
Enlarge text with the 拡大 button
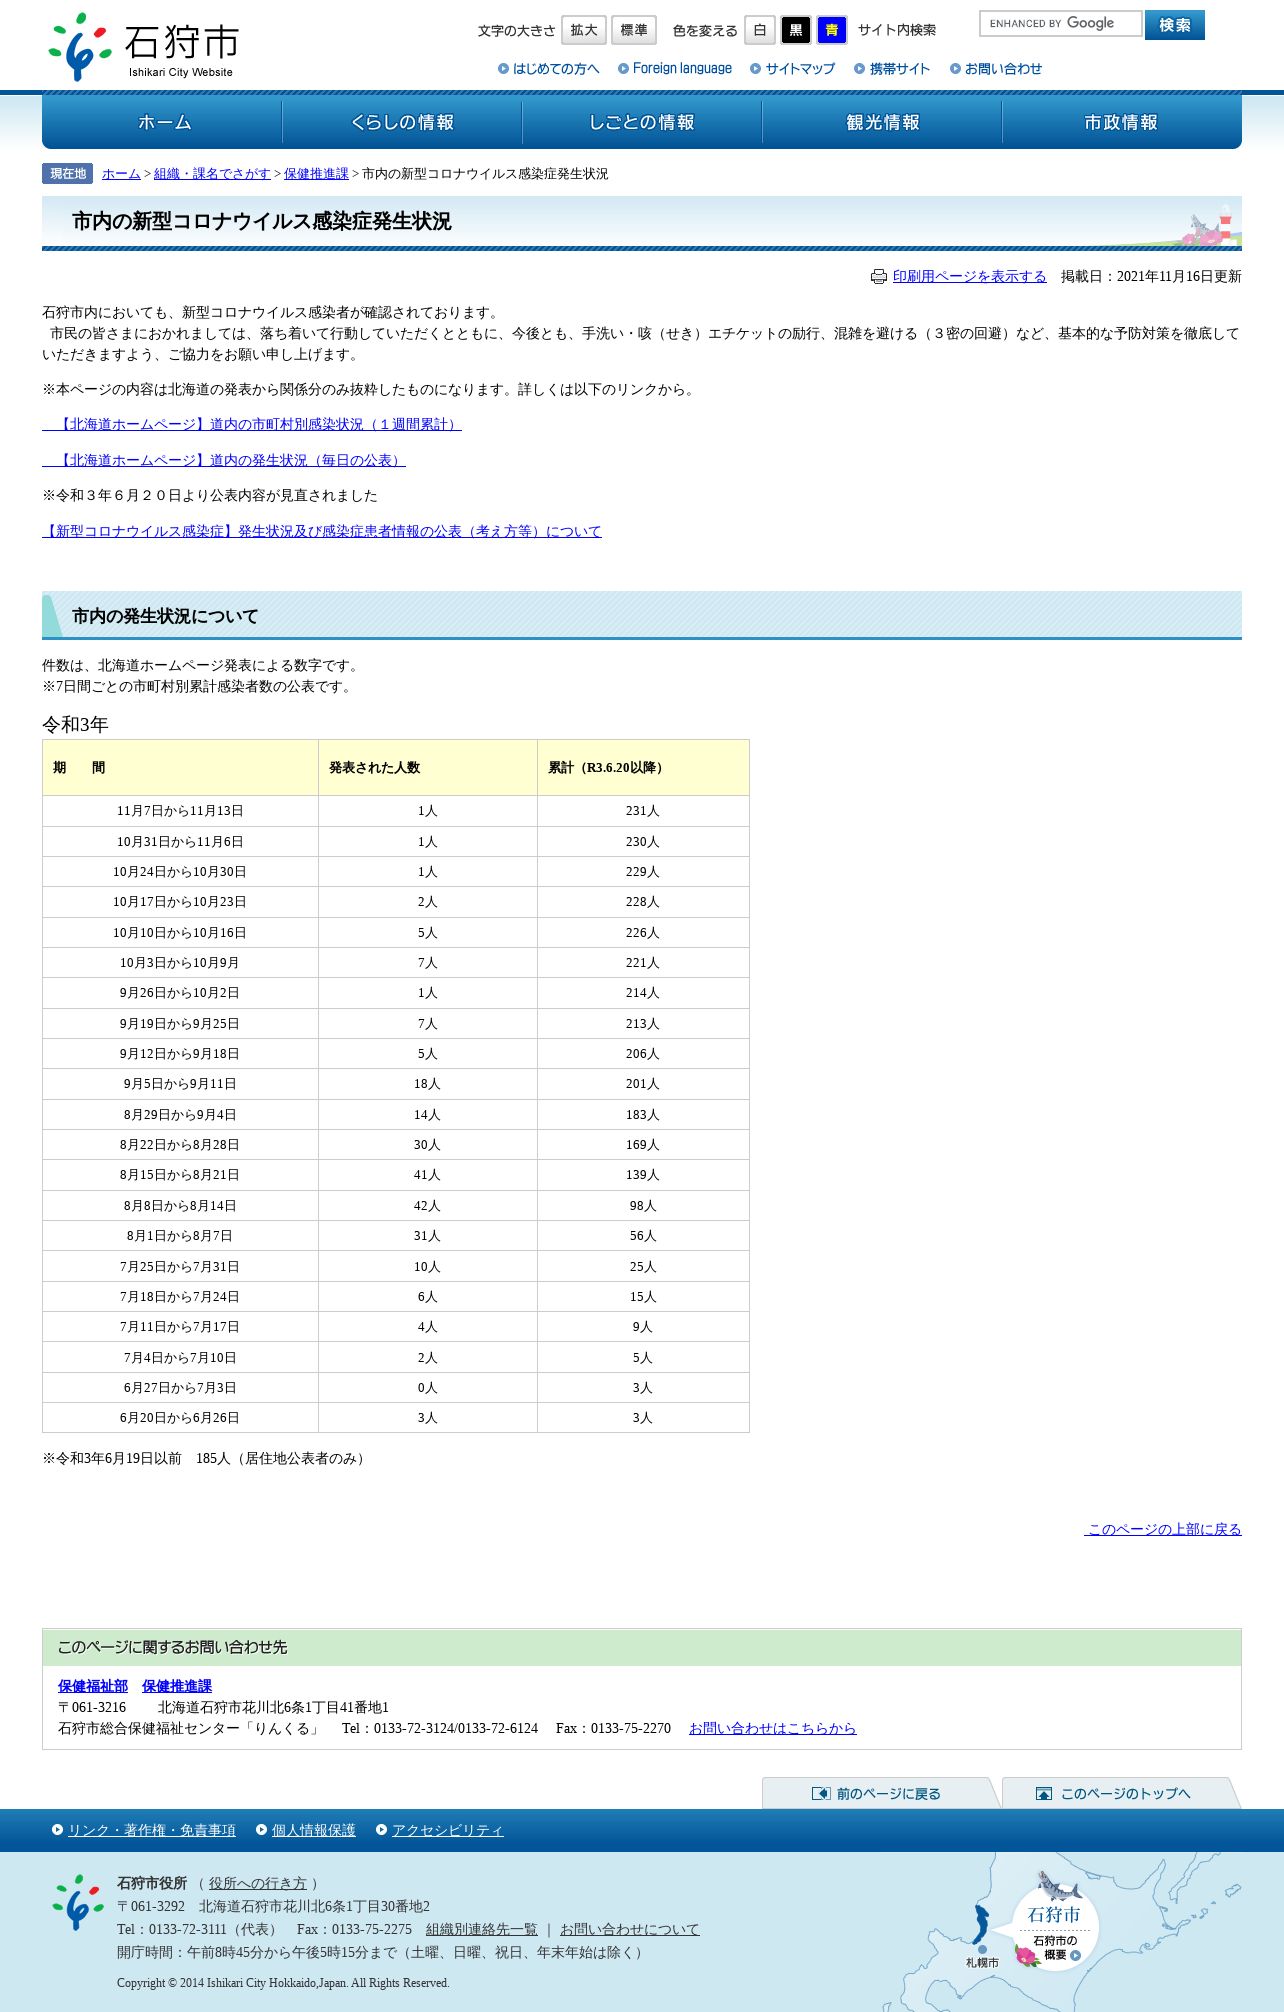click(x=584, y=30)
